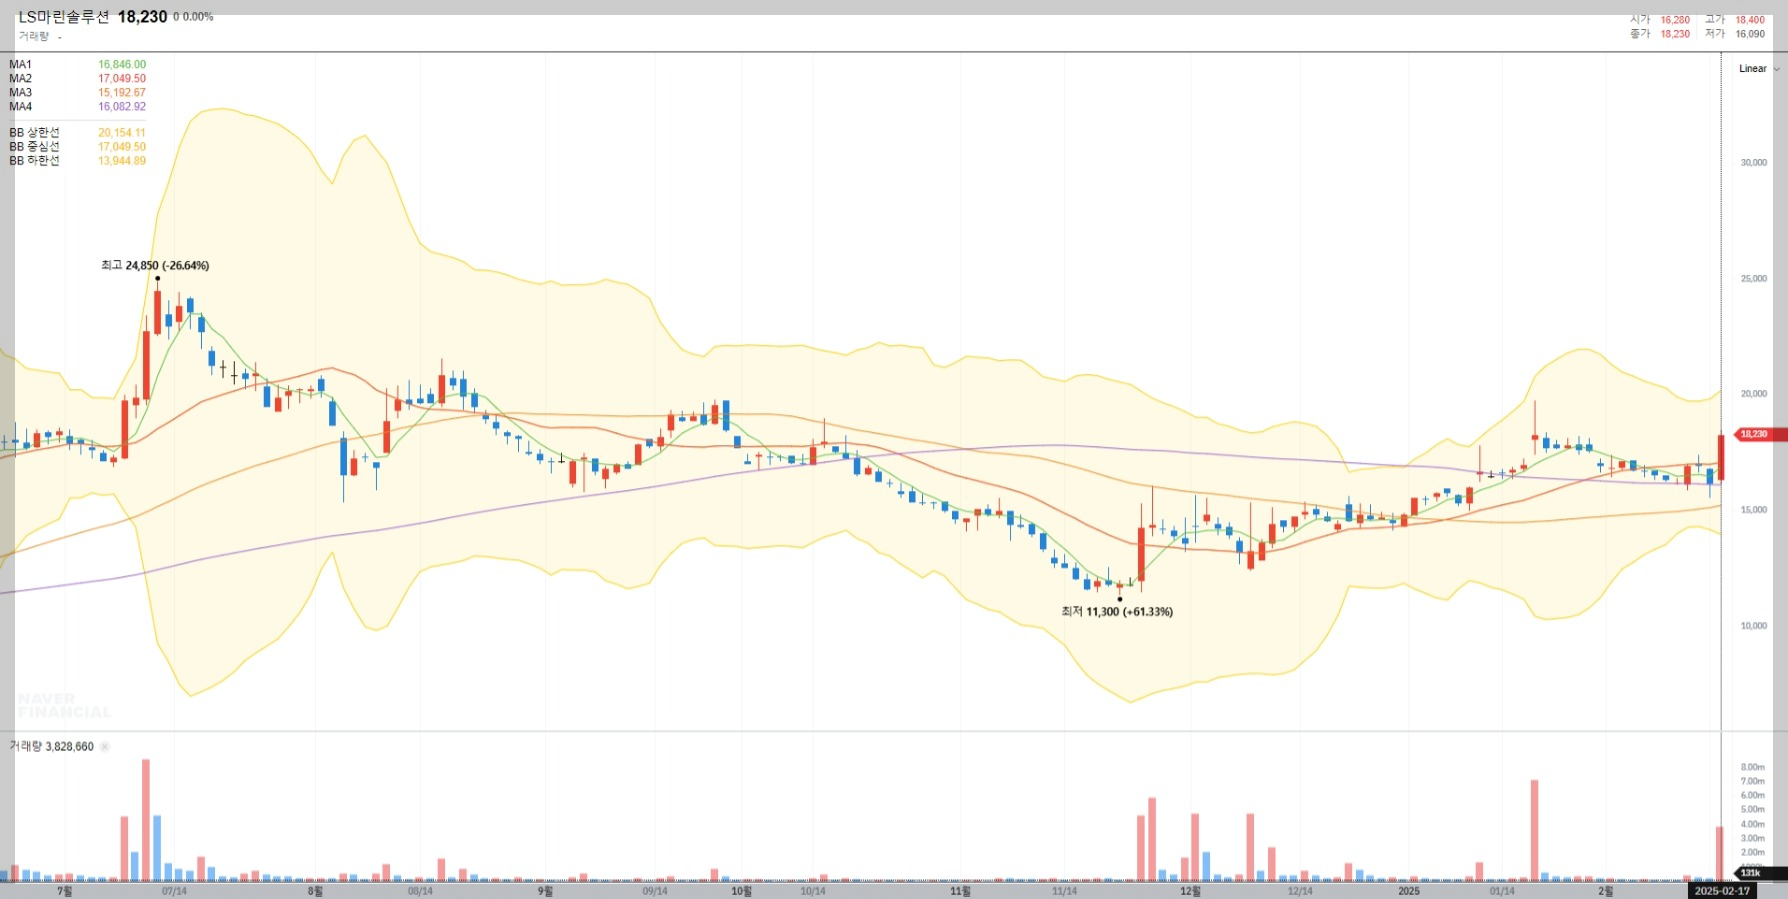Click the 8.00m volume axis label
The width and height of the screenshot is (1788, 899).
pyautogui.click(x=1752, y=767)
